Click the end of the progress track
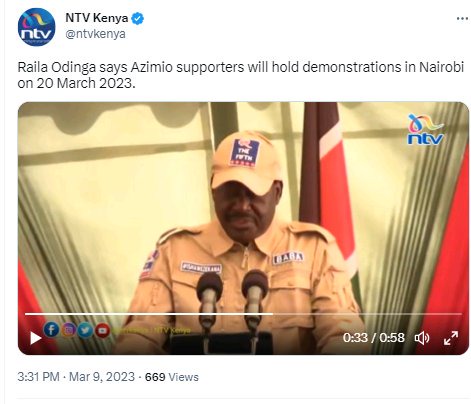The height and width of the screenshot is (404, 471). 460,314
